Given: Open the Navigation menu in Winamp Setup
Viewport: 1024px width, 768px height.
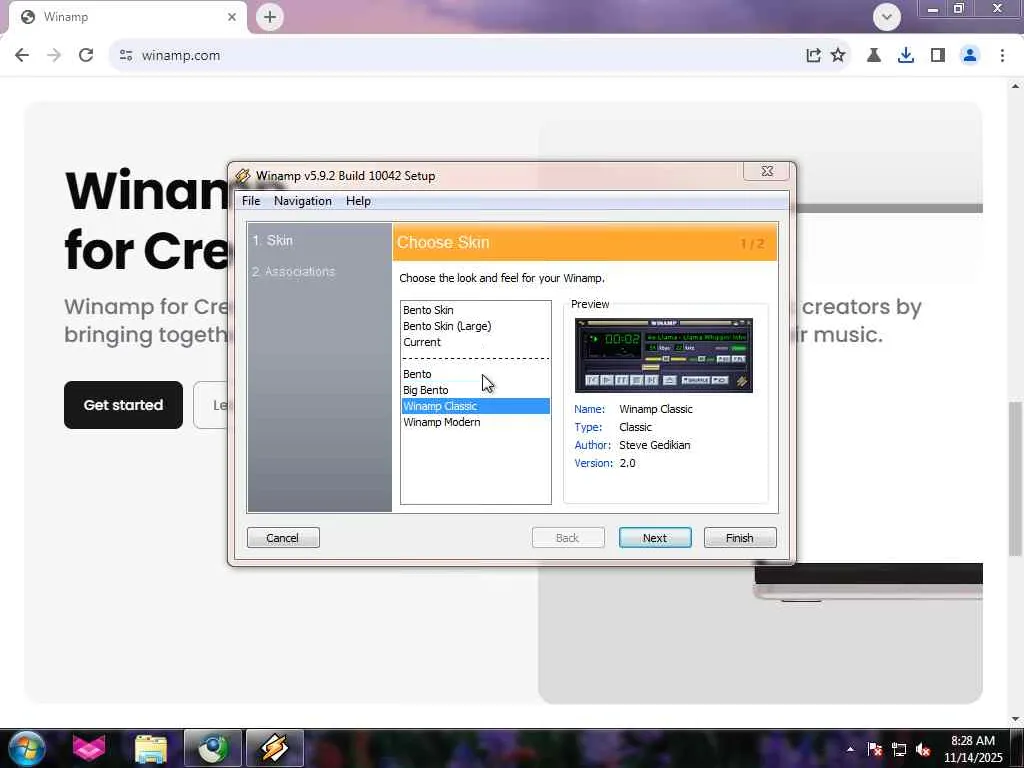Looking at the screenshot, I should pyautogui.click(x=302, y=201).
